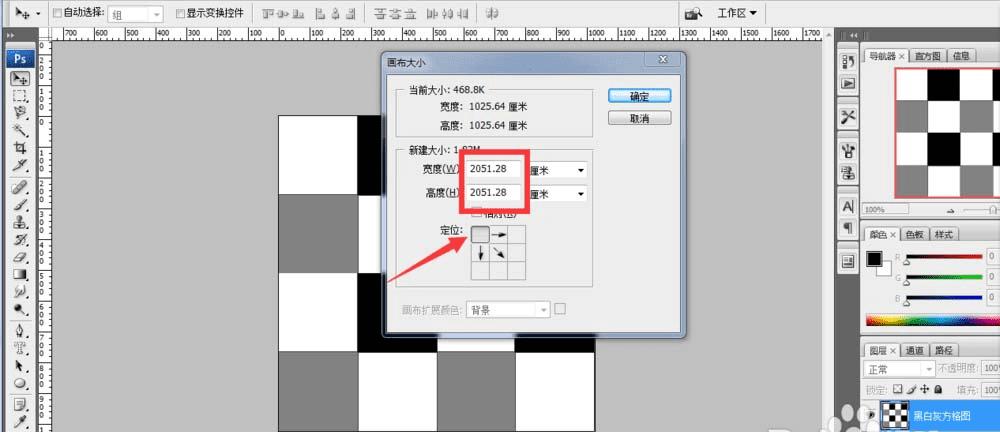Switch to the 直方图 tab
Screen dimensions: 1000x432
point(928,56)
